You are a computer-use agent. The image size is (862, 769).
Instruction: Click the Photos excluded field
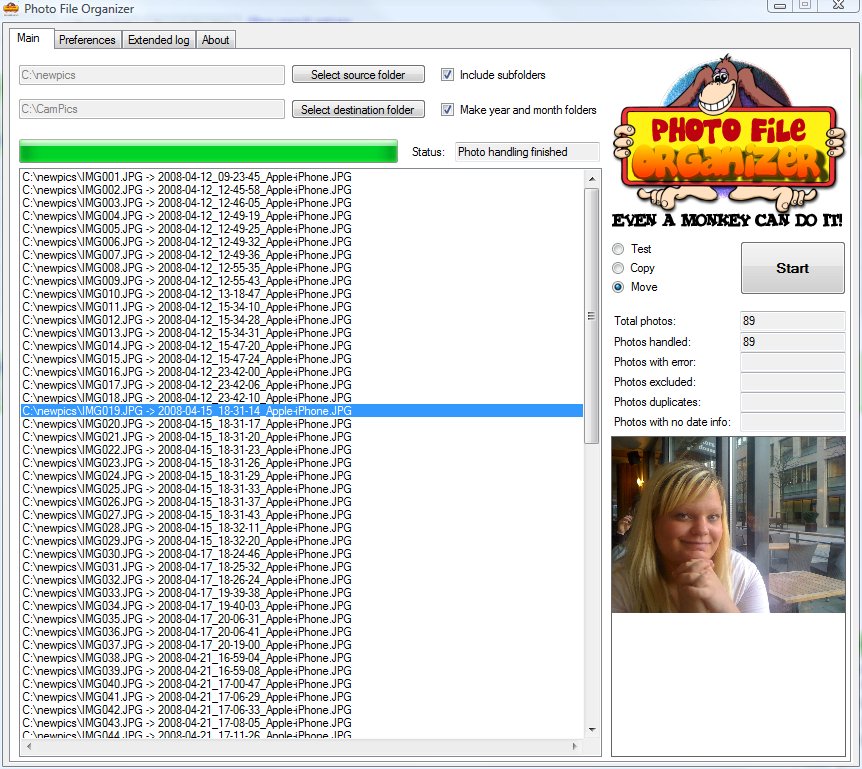click(x=792, y=382)
